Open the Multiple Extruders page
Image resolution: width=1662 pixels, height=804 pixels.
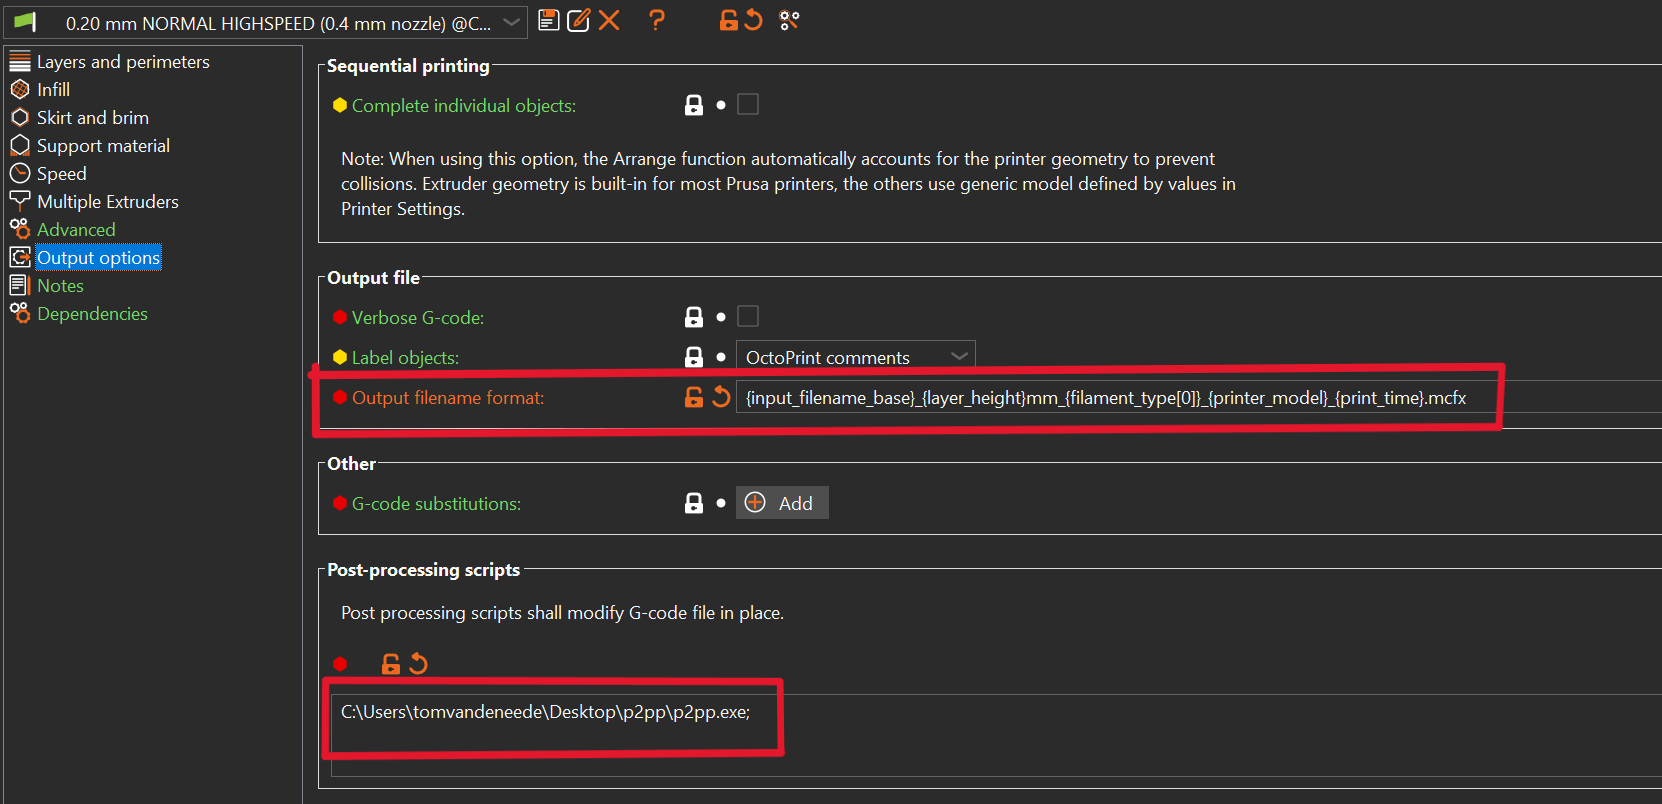tap(107, 202)
